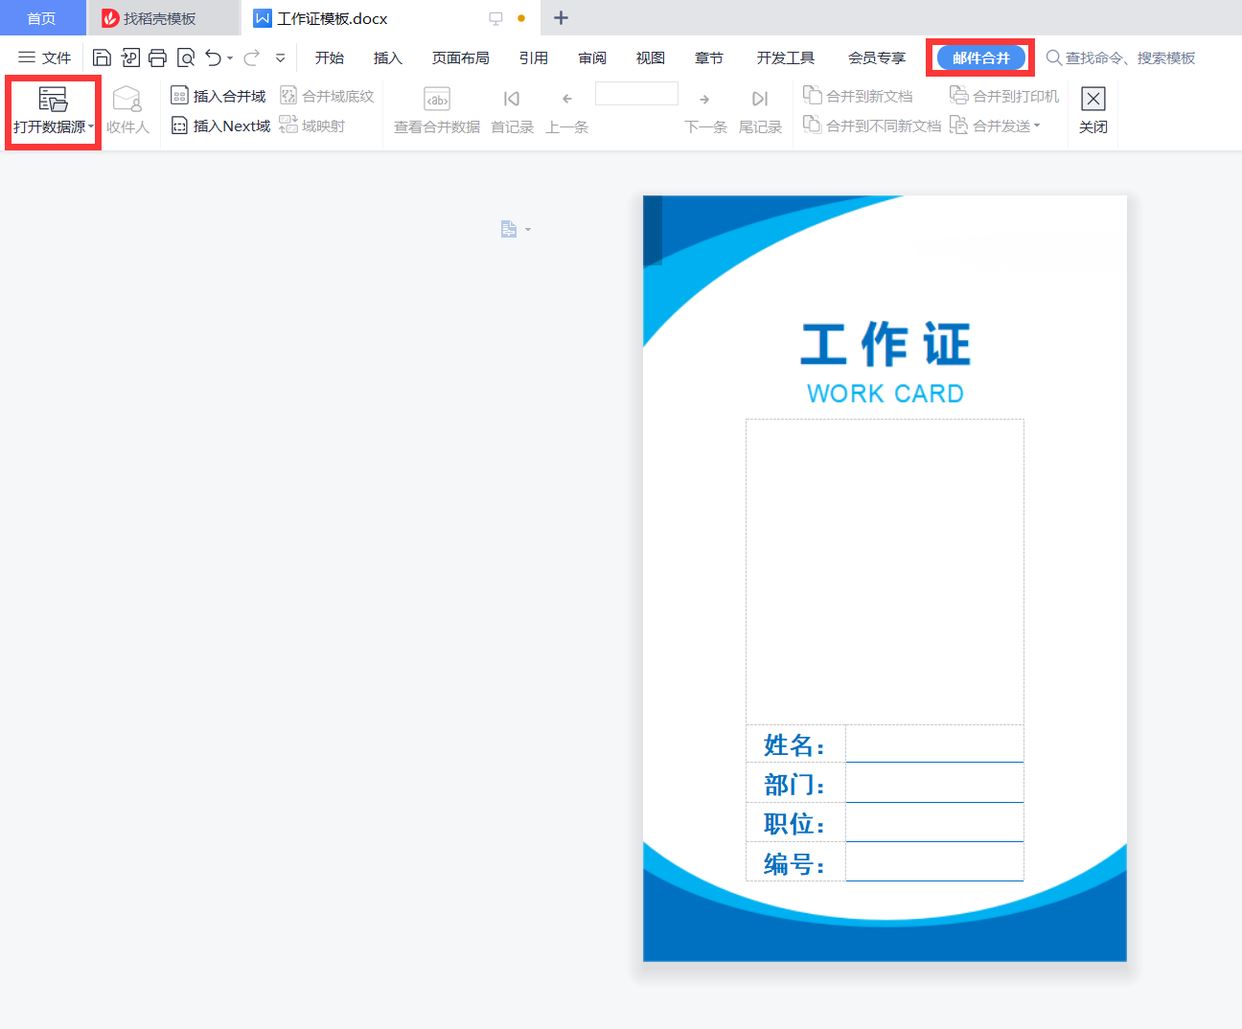The width and height of the screenshot is (1242, 1029).
Task: Switch to the 章节 ribbon tab
Action: pos(709,58)
